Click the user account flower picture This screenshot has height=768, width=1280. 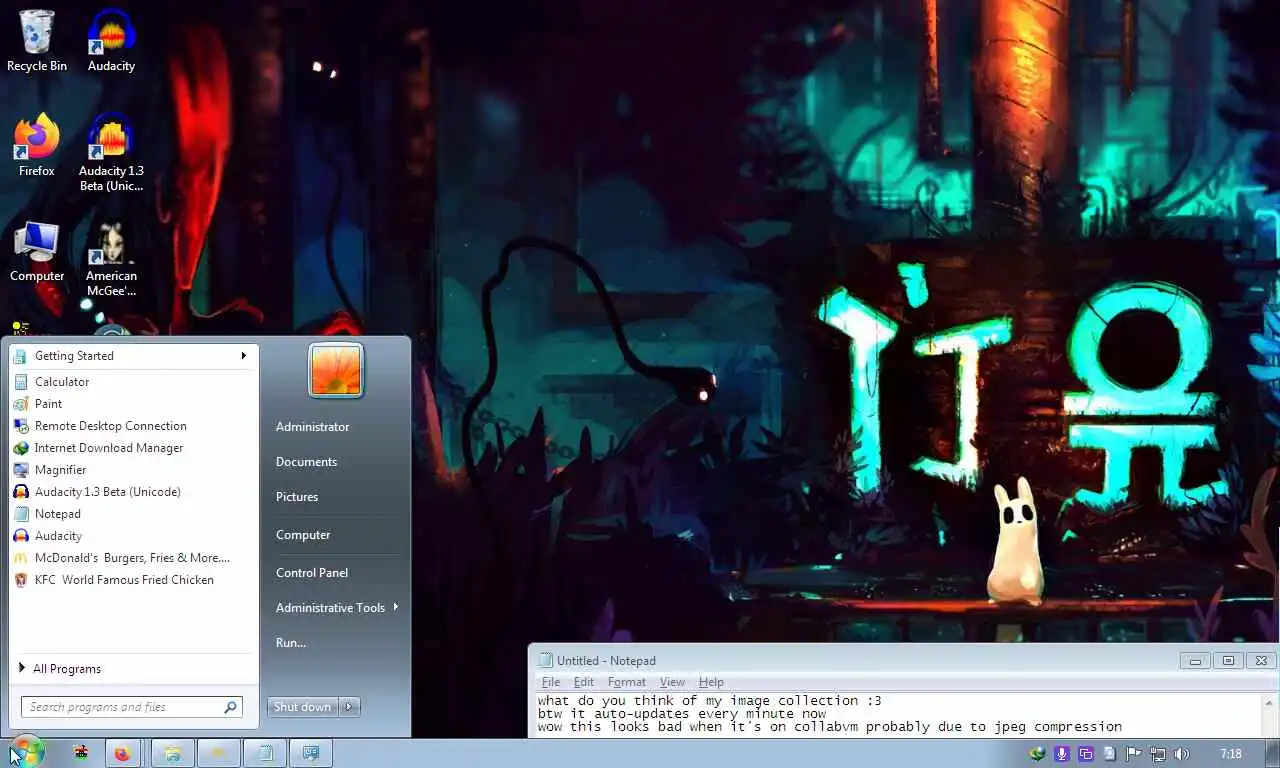336,370
